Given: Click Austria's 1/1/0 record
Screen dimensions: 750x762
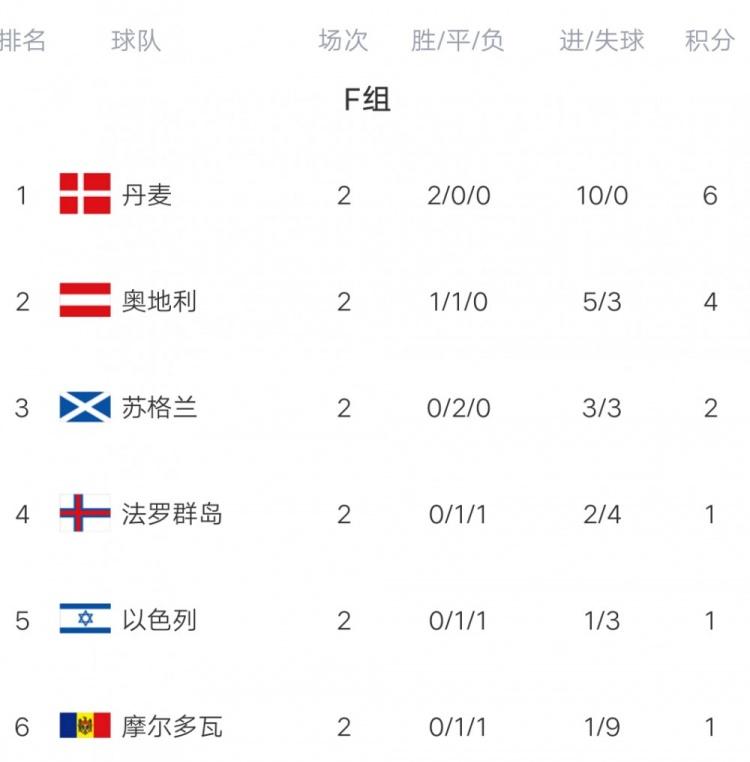Looking at the screenshot, I should click(458, 300).
